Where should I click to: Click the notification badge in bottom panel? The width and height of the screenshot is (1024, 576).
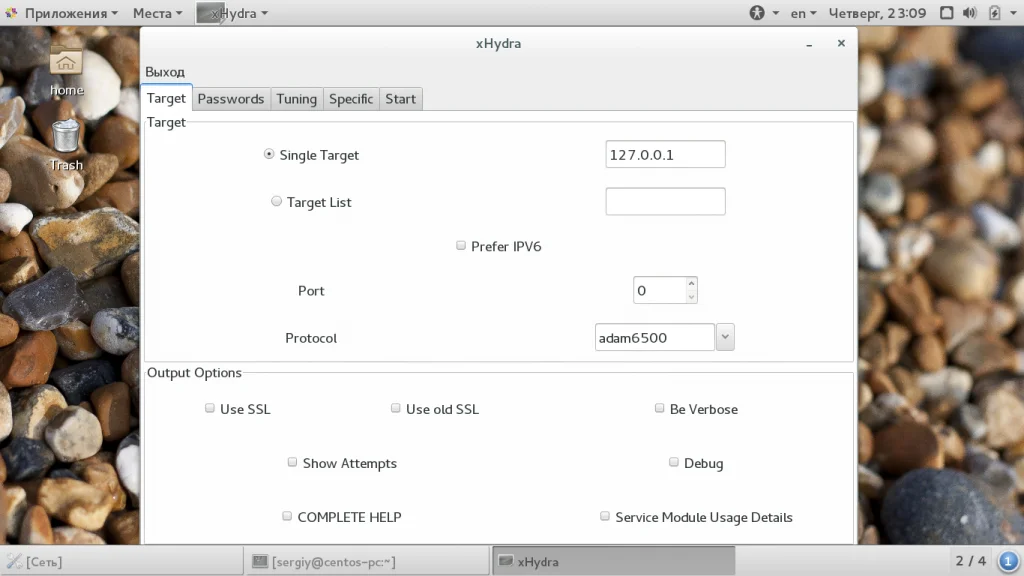coord(1008,561)
